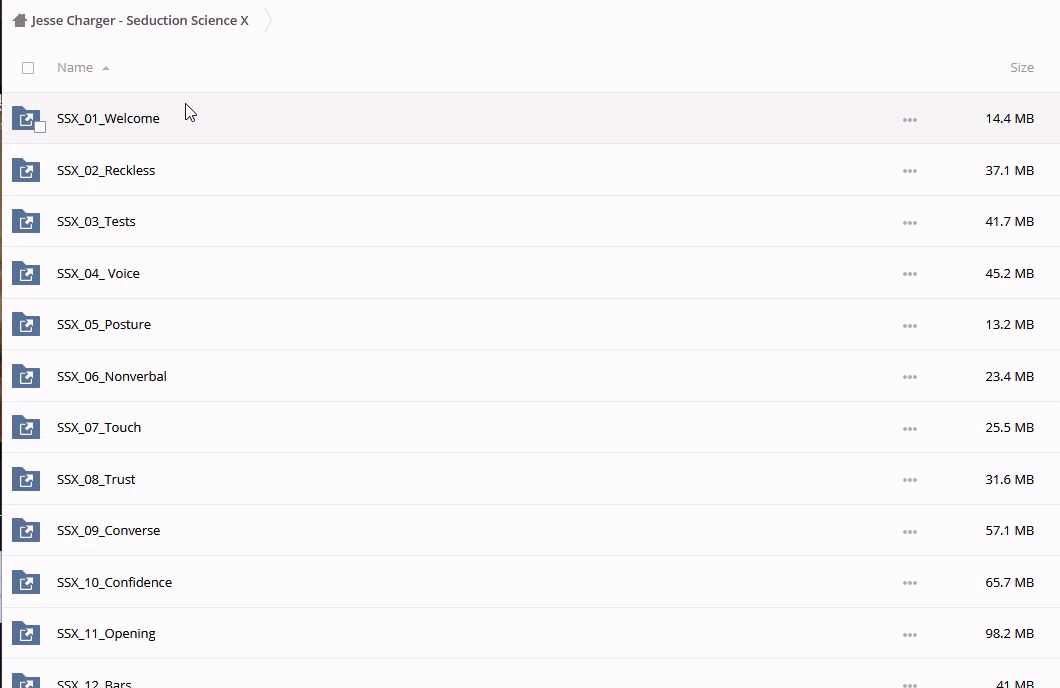This screenshot has height=688, width=1060.
Task: Open the SSX_01_Welcome folder
Action: pos(108,119)
